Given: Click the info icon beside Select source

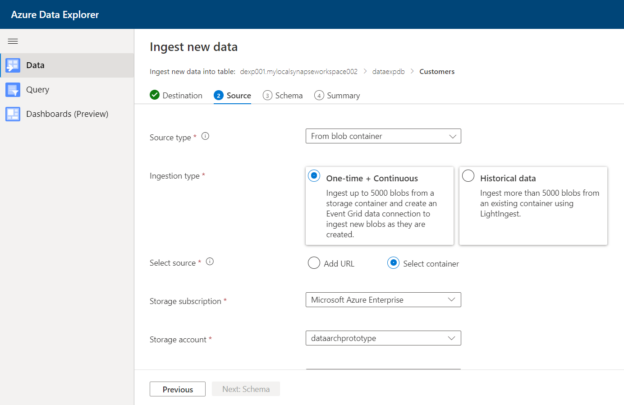Looking at the screenshot, I should 210,262.
